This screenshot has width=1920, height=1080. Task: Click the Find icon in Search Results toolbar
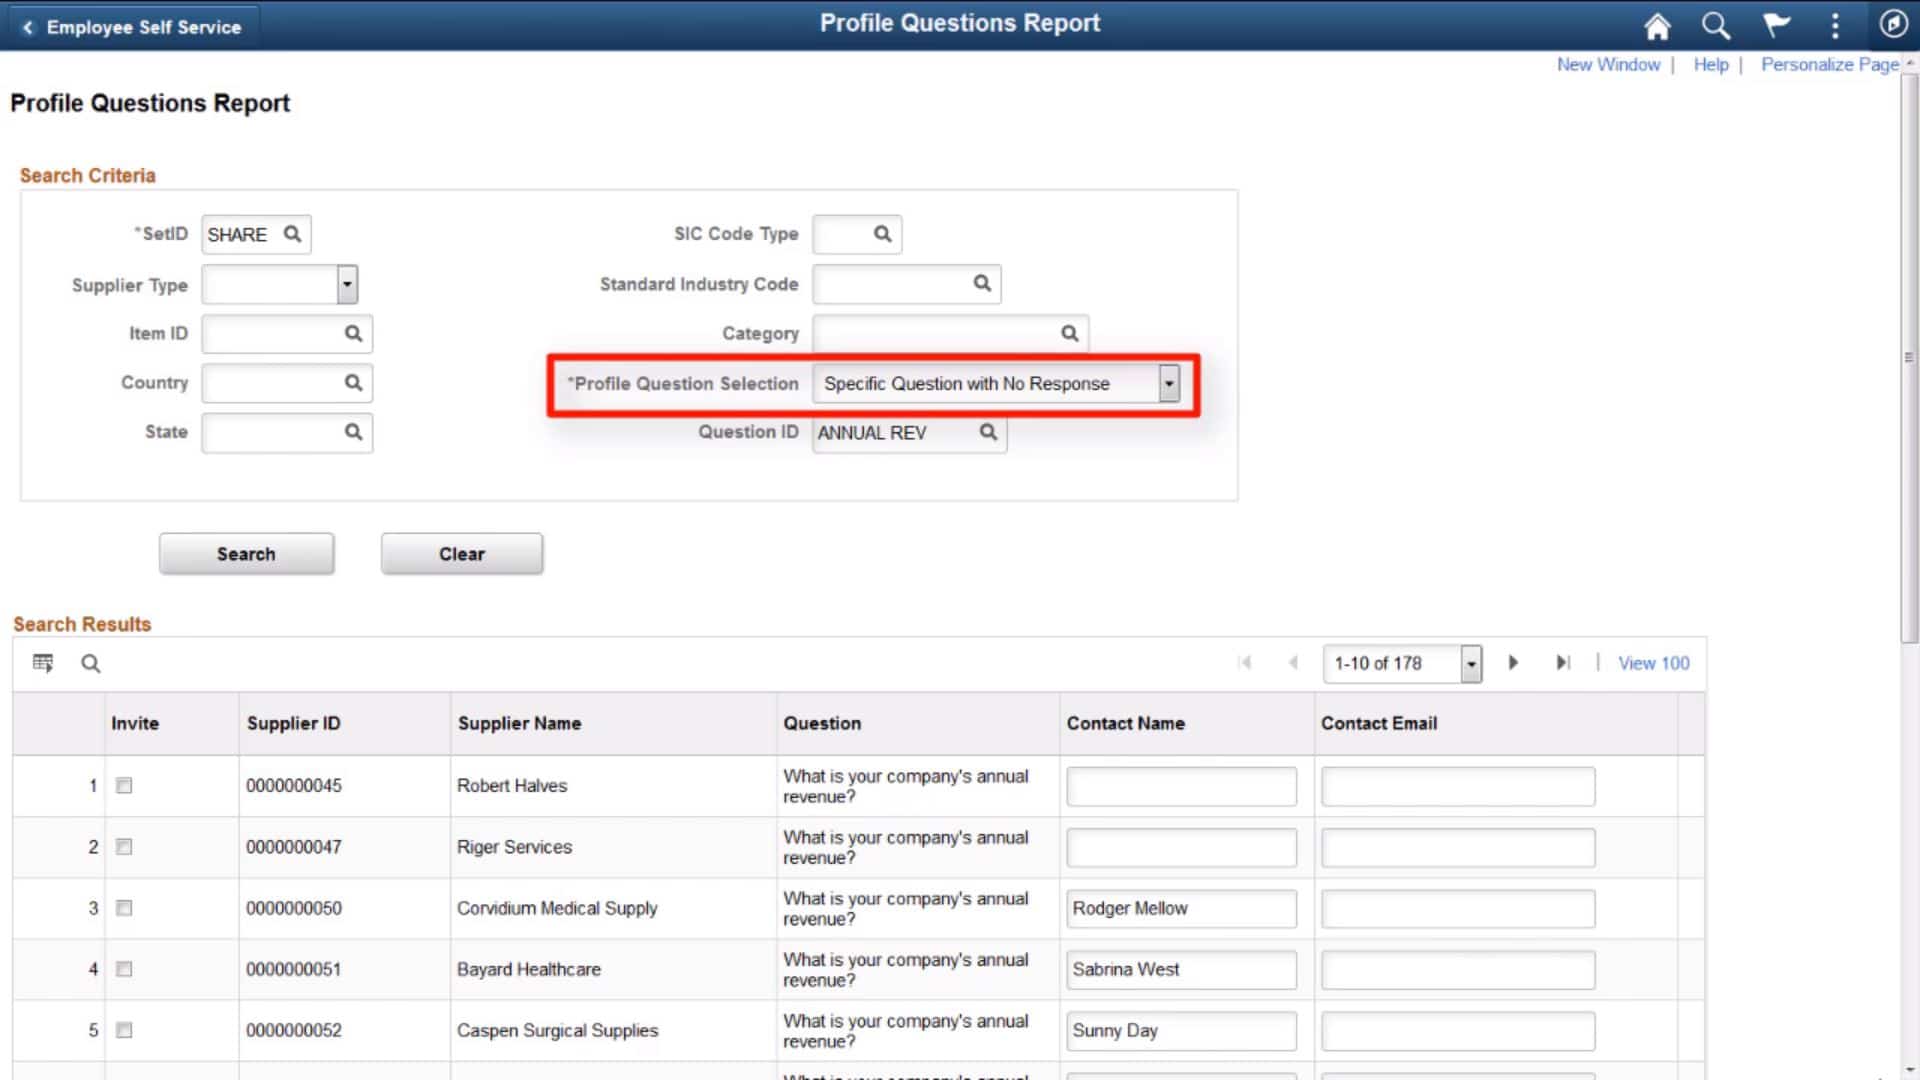pyautogui.click(x=90, y=663)
